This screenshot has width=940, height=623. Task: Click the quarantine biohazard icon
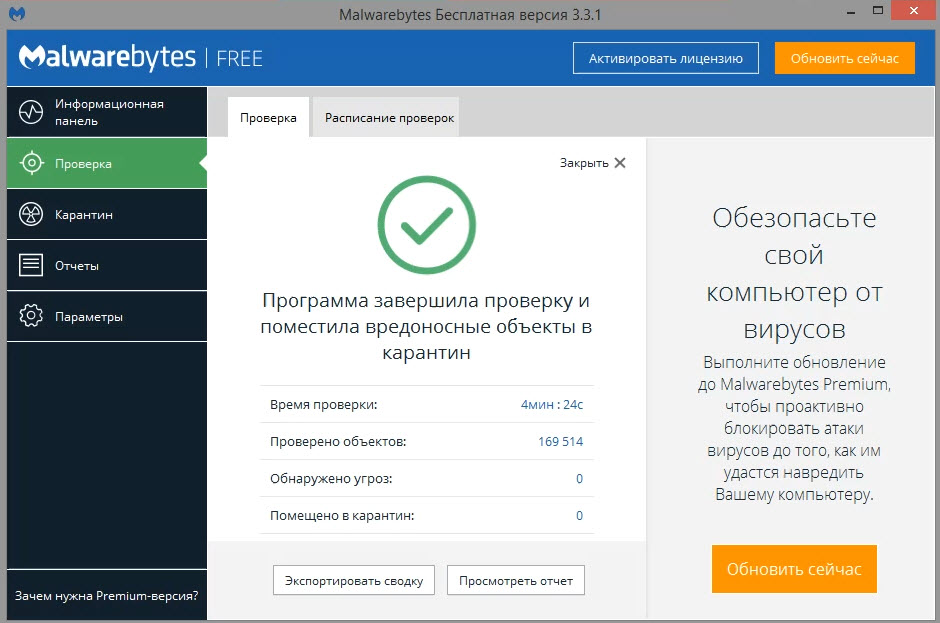point(31,214)
